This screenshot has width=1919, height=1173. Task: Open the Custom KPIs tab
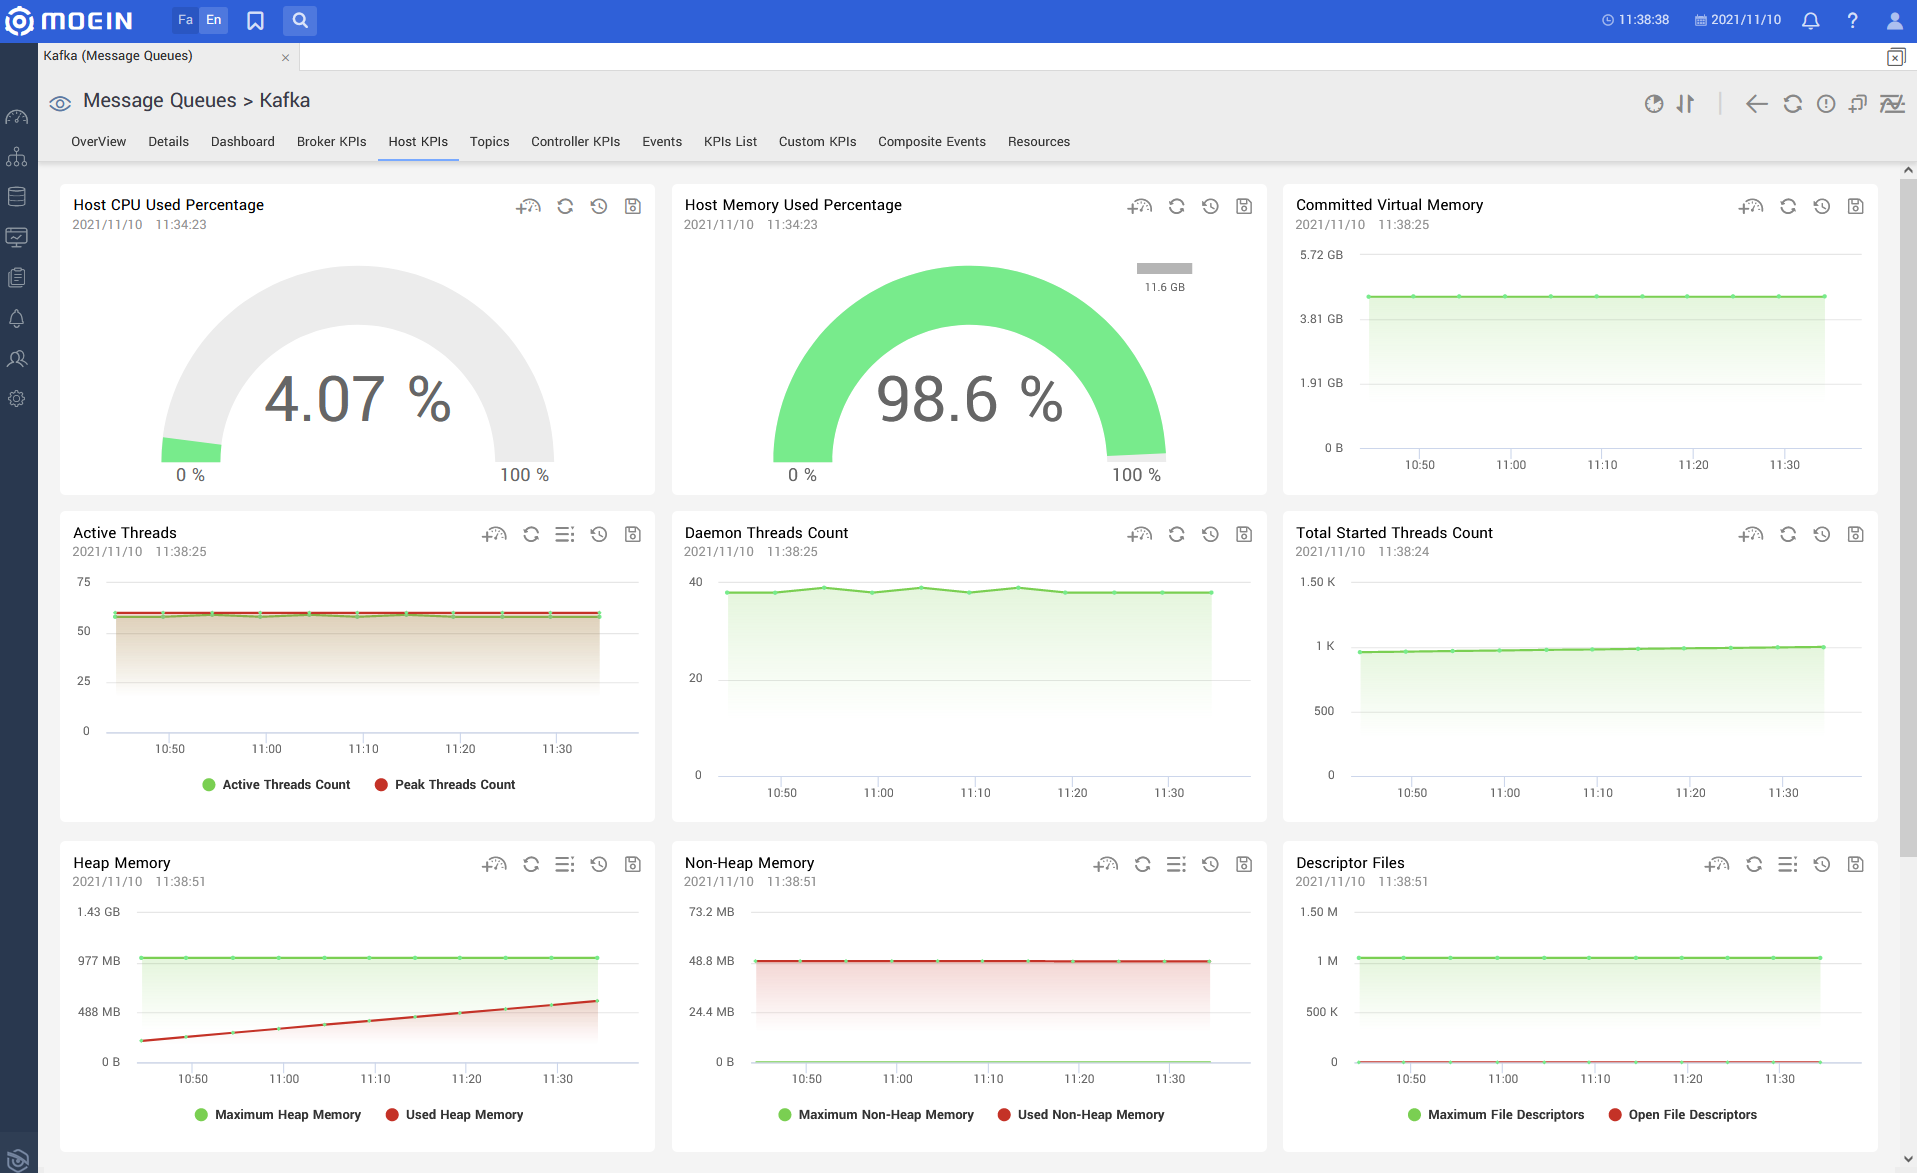[x=818, y=142]
